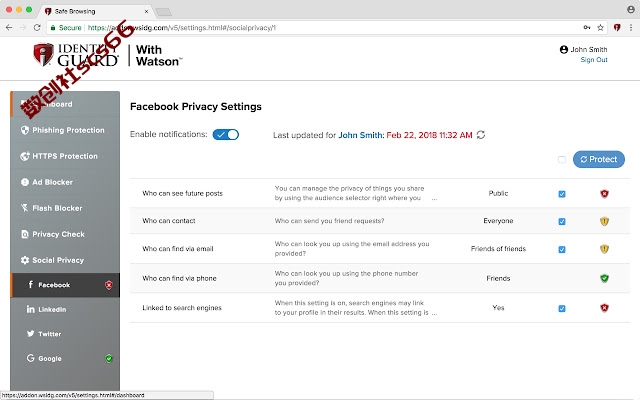Expand truncated search engines description ellipsis
This screenshot has height=400, width=640.
click(434, 313)
